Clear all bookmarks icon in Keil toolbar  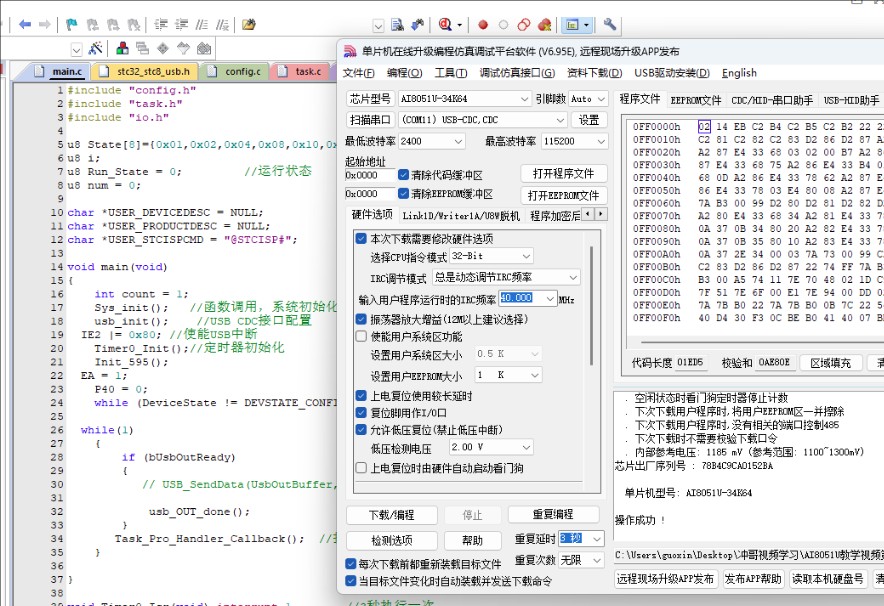click(134, 24)
